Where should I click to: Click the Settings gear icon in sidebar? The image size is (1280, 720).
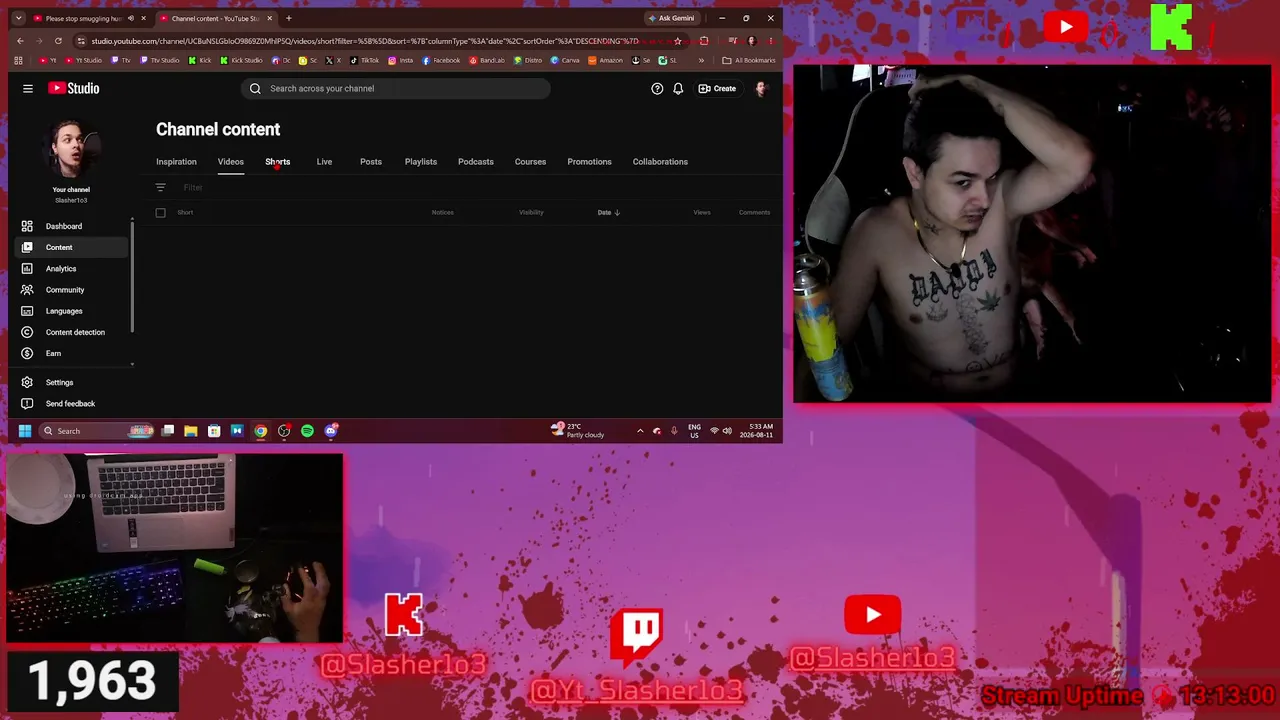(x=27, y=382)
